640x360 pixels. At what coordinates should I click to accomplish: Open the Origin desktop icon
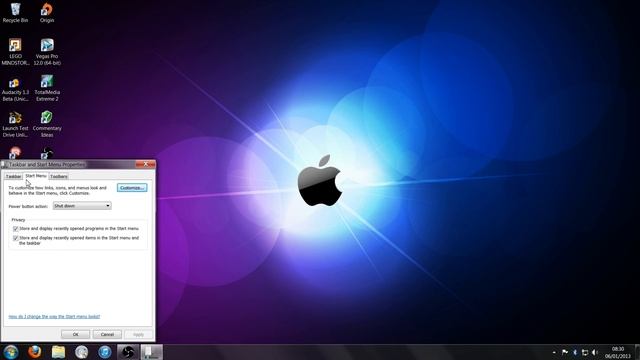pyautogui.click(x=47, y=13)
